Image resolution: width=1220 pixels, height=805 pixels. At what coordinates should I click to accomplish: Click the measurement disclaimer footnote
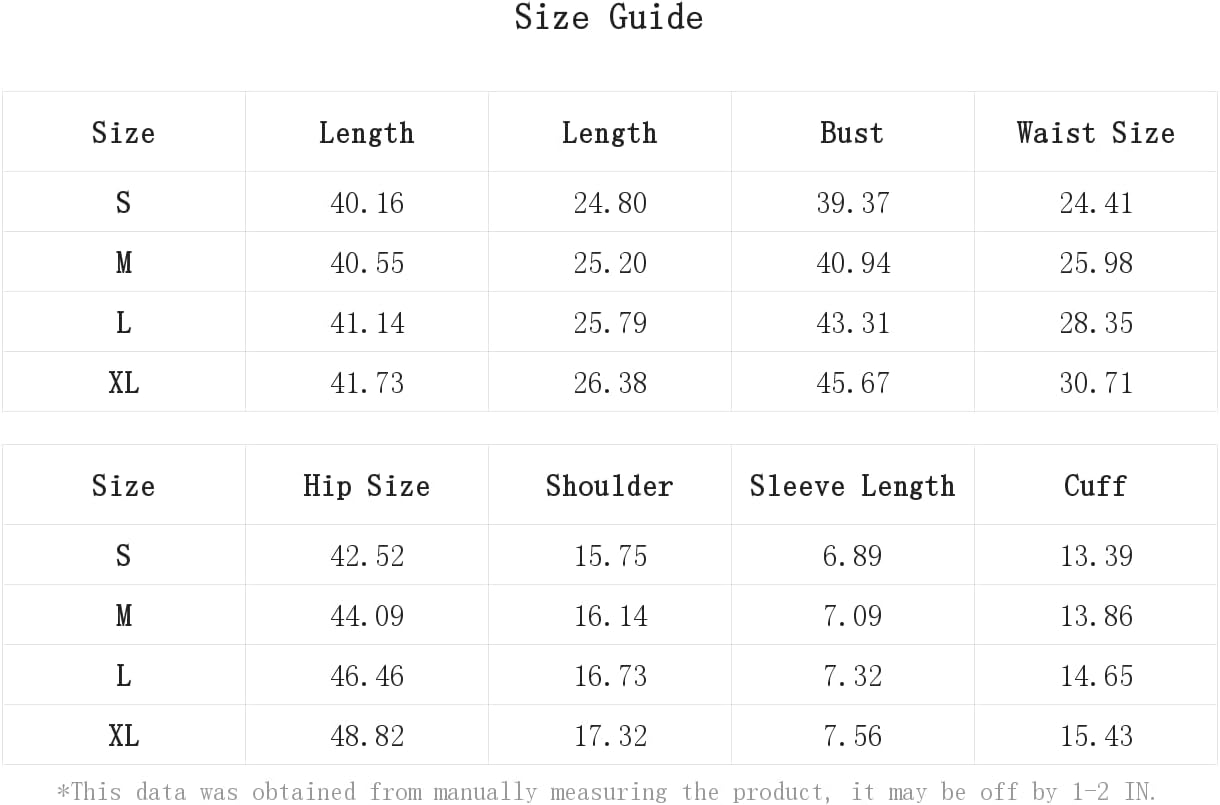[607, 792]
